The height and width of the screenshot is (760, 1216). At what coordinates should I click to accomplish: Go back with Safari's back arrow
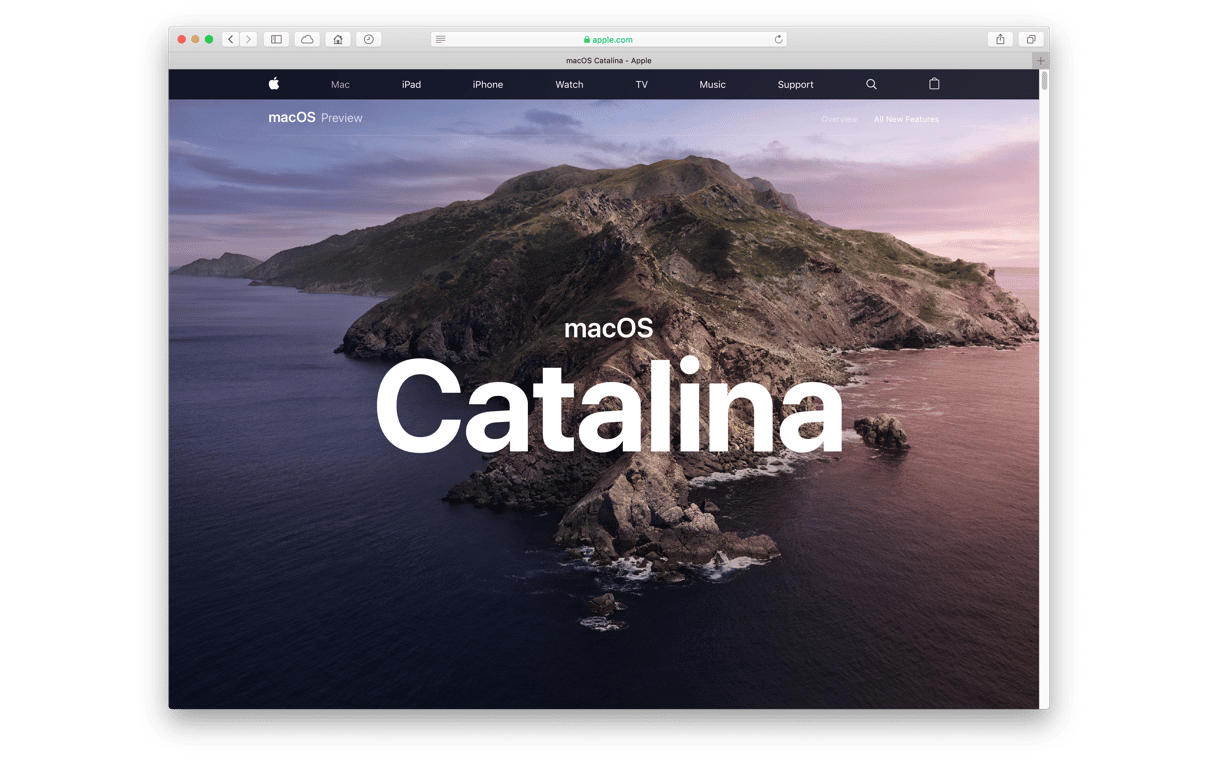pos(231,39)
